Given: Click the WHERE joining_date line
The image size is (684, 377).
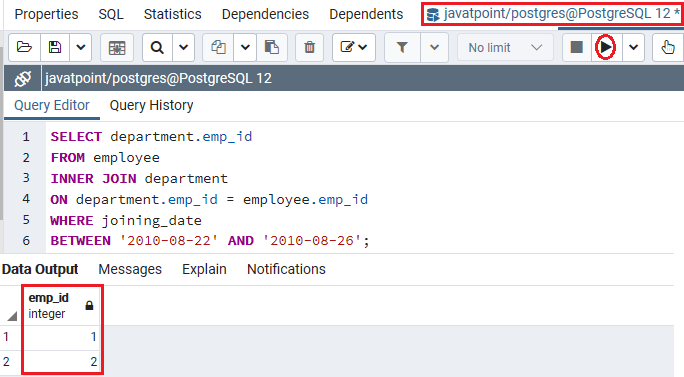Looking at the screenshot, I should tap(126, 220).
